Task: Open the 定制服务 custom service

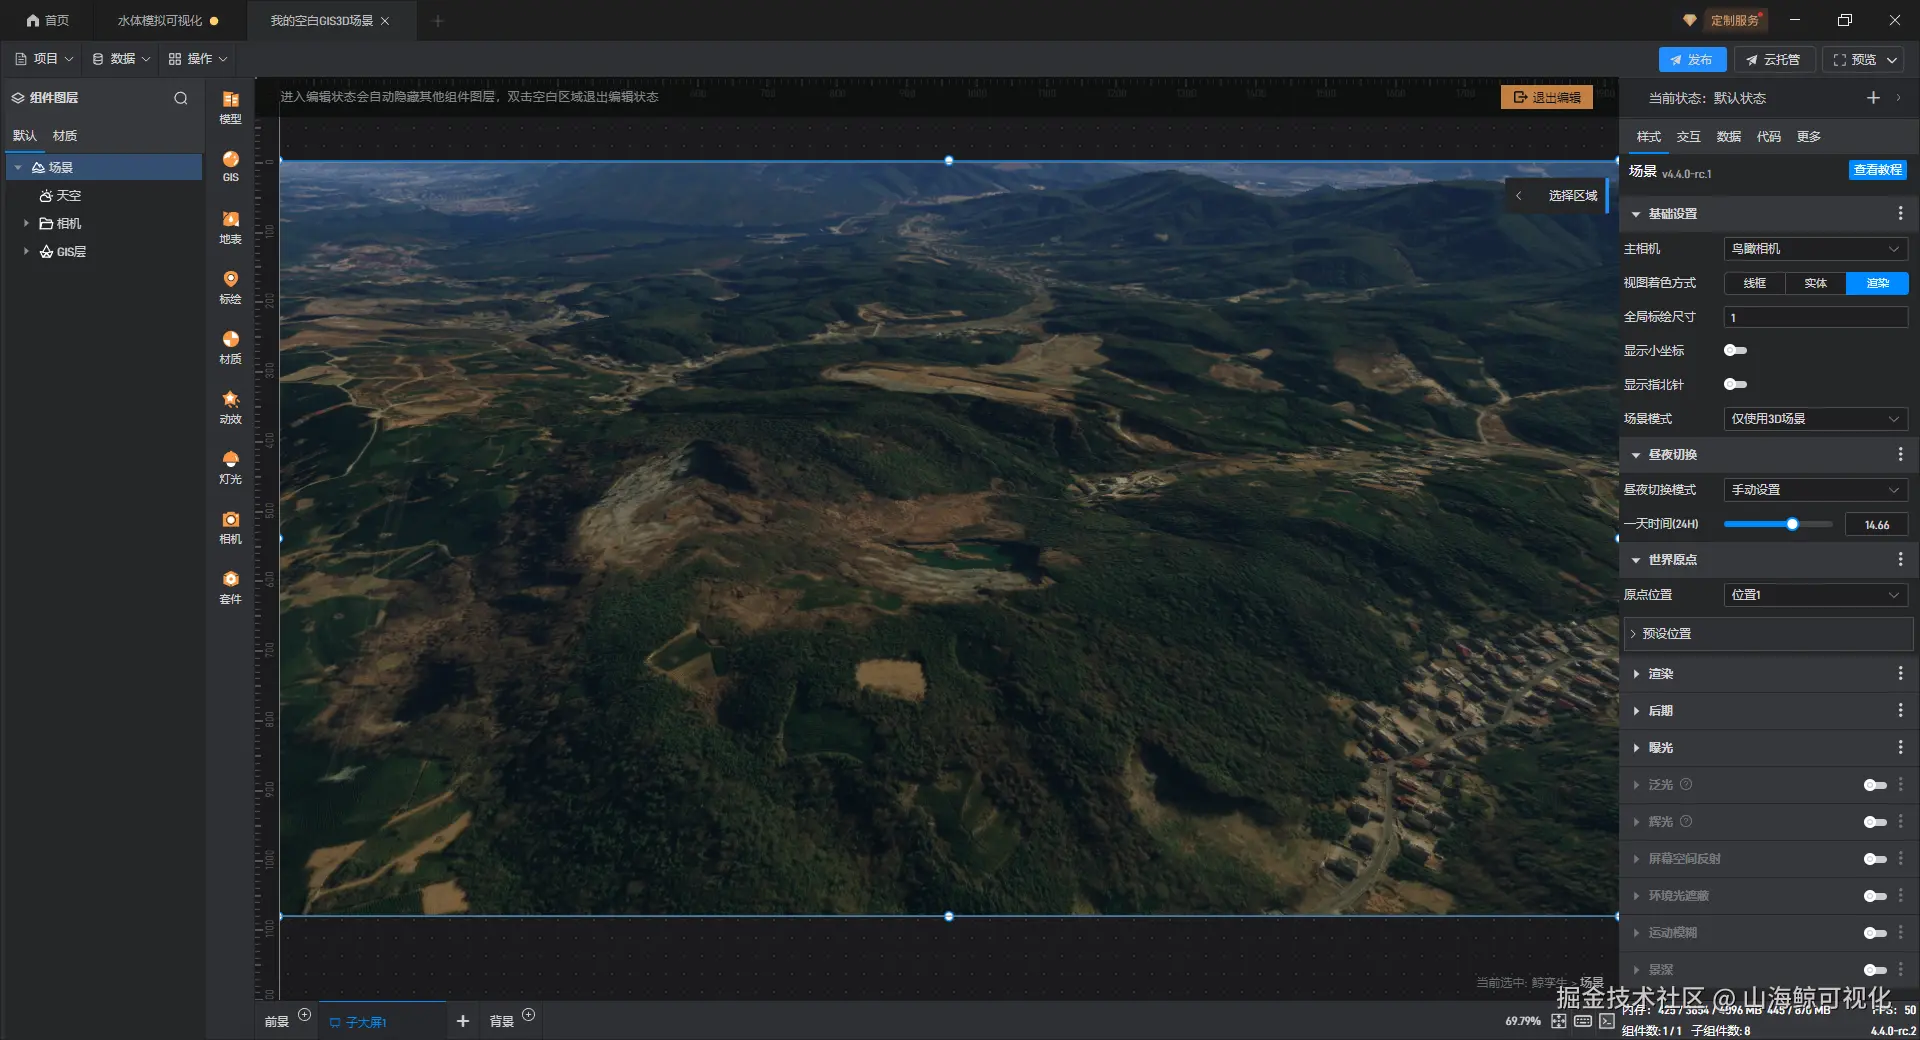Action: tap(1725, 20)
